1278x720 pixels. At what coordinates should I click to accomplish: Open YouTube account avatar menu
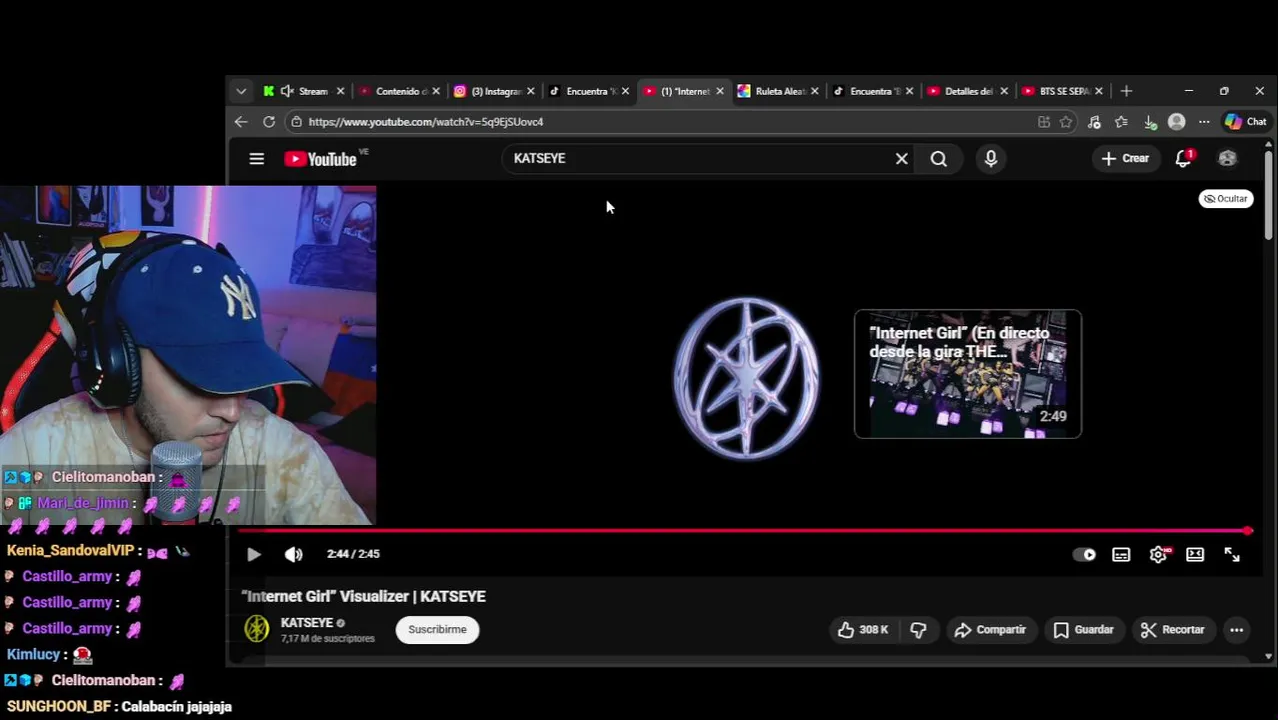[1227, 158]
